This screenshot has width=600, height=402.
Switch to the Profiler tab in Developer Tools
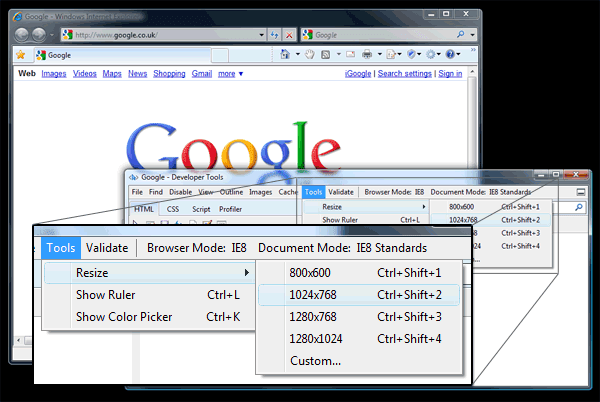pyautogui.click(x=230, y=209)
